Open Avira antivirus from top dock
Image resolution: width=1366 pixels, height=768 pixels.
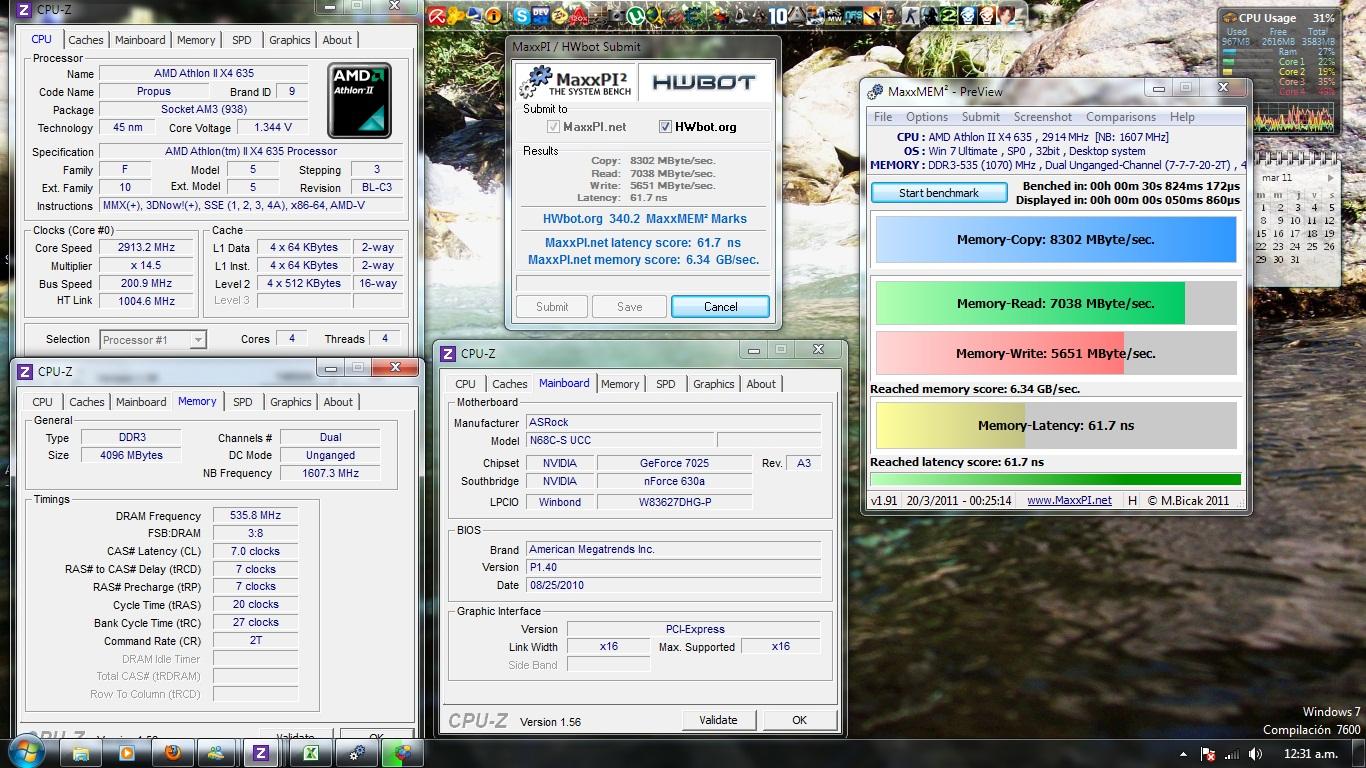[x=437, y=16]
